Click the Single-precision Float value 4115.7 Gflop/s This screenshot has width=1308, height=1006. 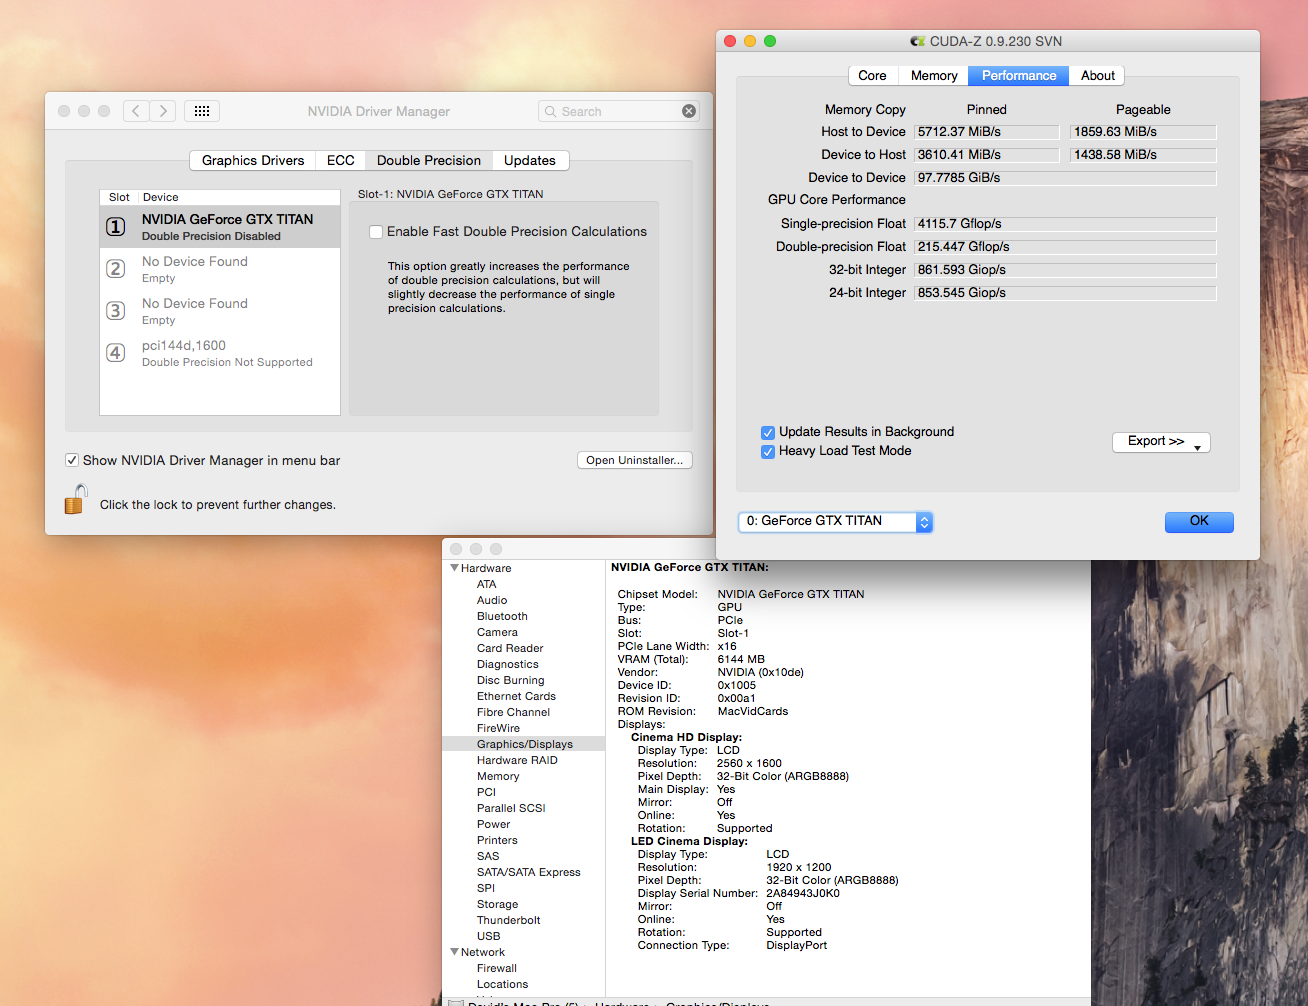(1065, 224)
